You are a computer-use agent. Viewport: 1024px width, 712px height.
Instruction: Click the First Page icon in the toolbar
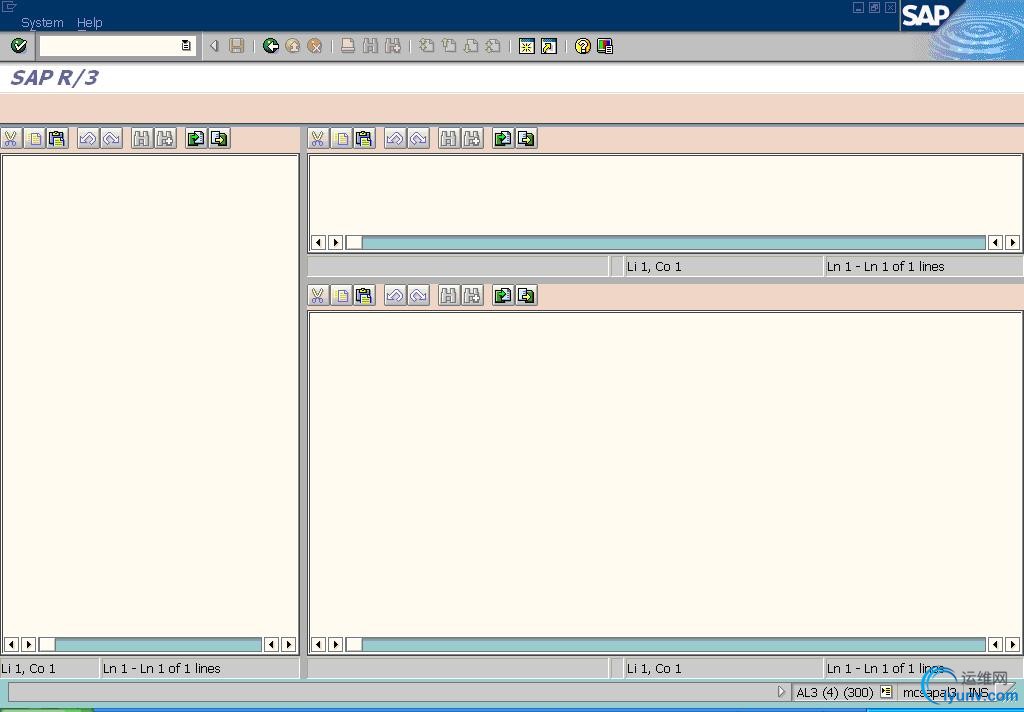[426, 46]
